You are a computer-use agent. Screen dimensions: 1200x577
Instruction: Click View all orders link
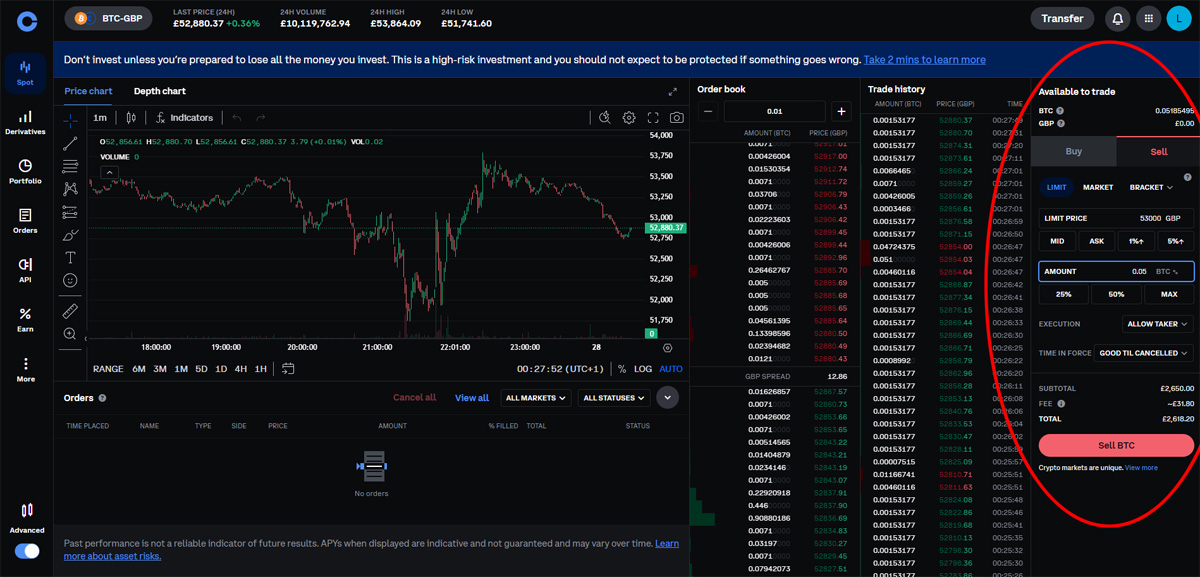pyautogui.click(x=472, y=398)
